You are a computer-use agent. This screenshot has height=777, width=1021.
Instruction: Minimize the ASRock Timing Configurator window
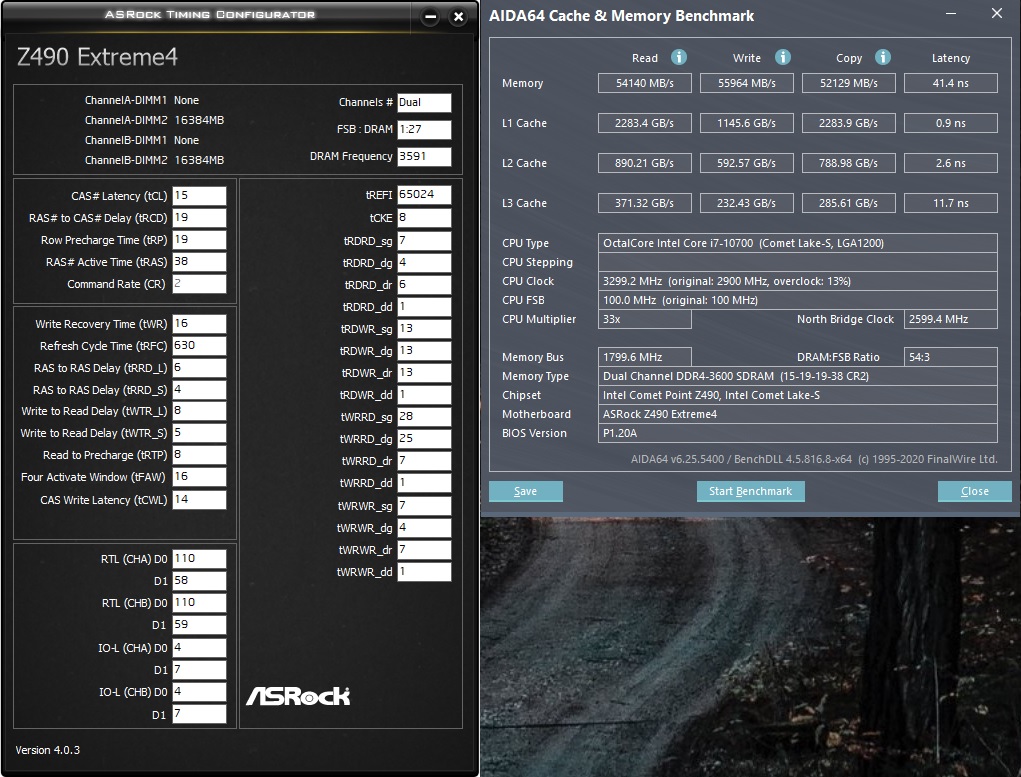coord(430,17)
